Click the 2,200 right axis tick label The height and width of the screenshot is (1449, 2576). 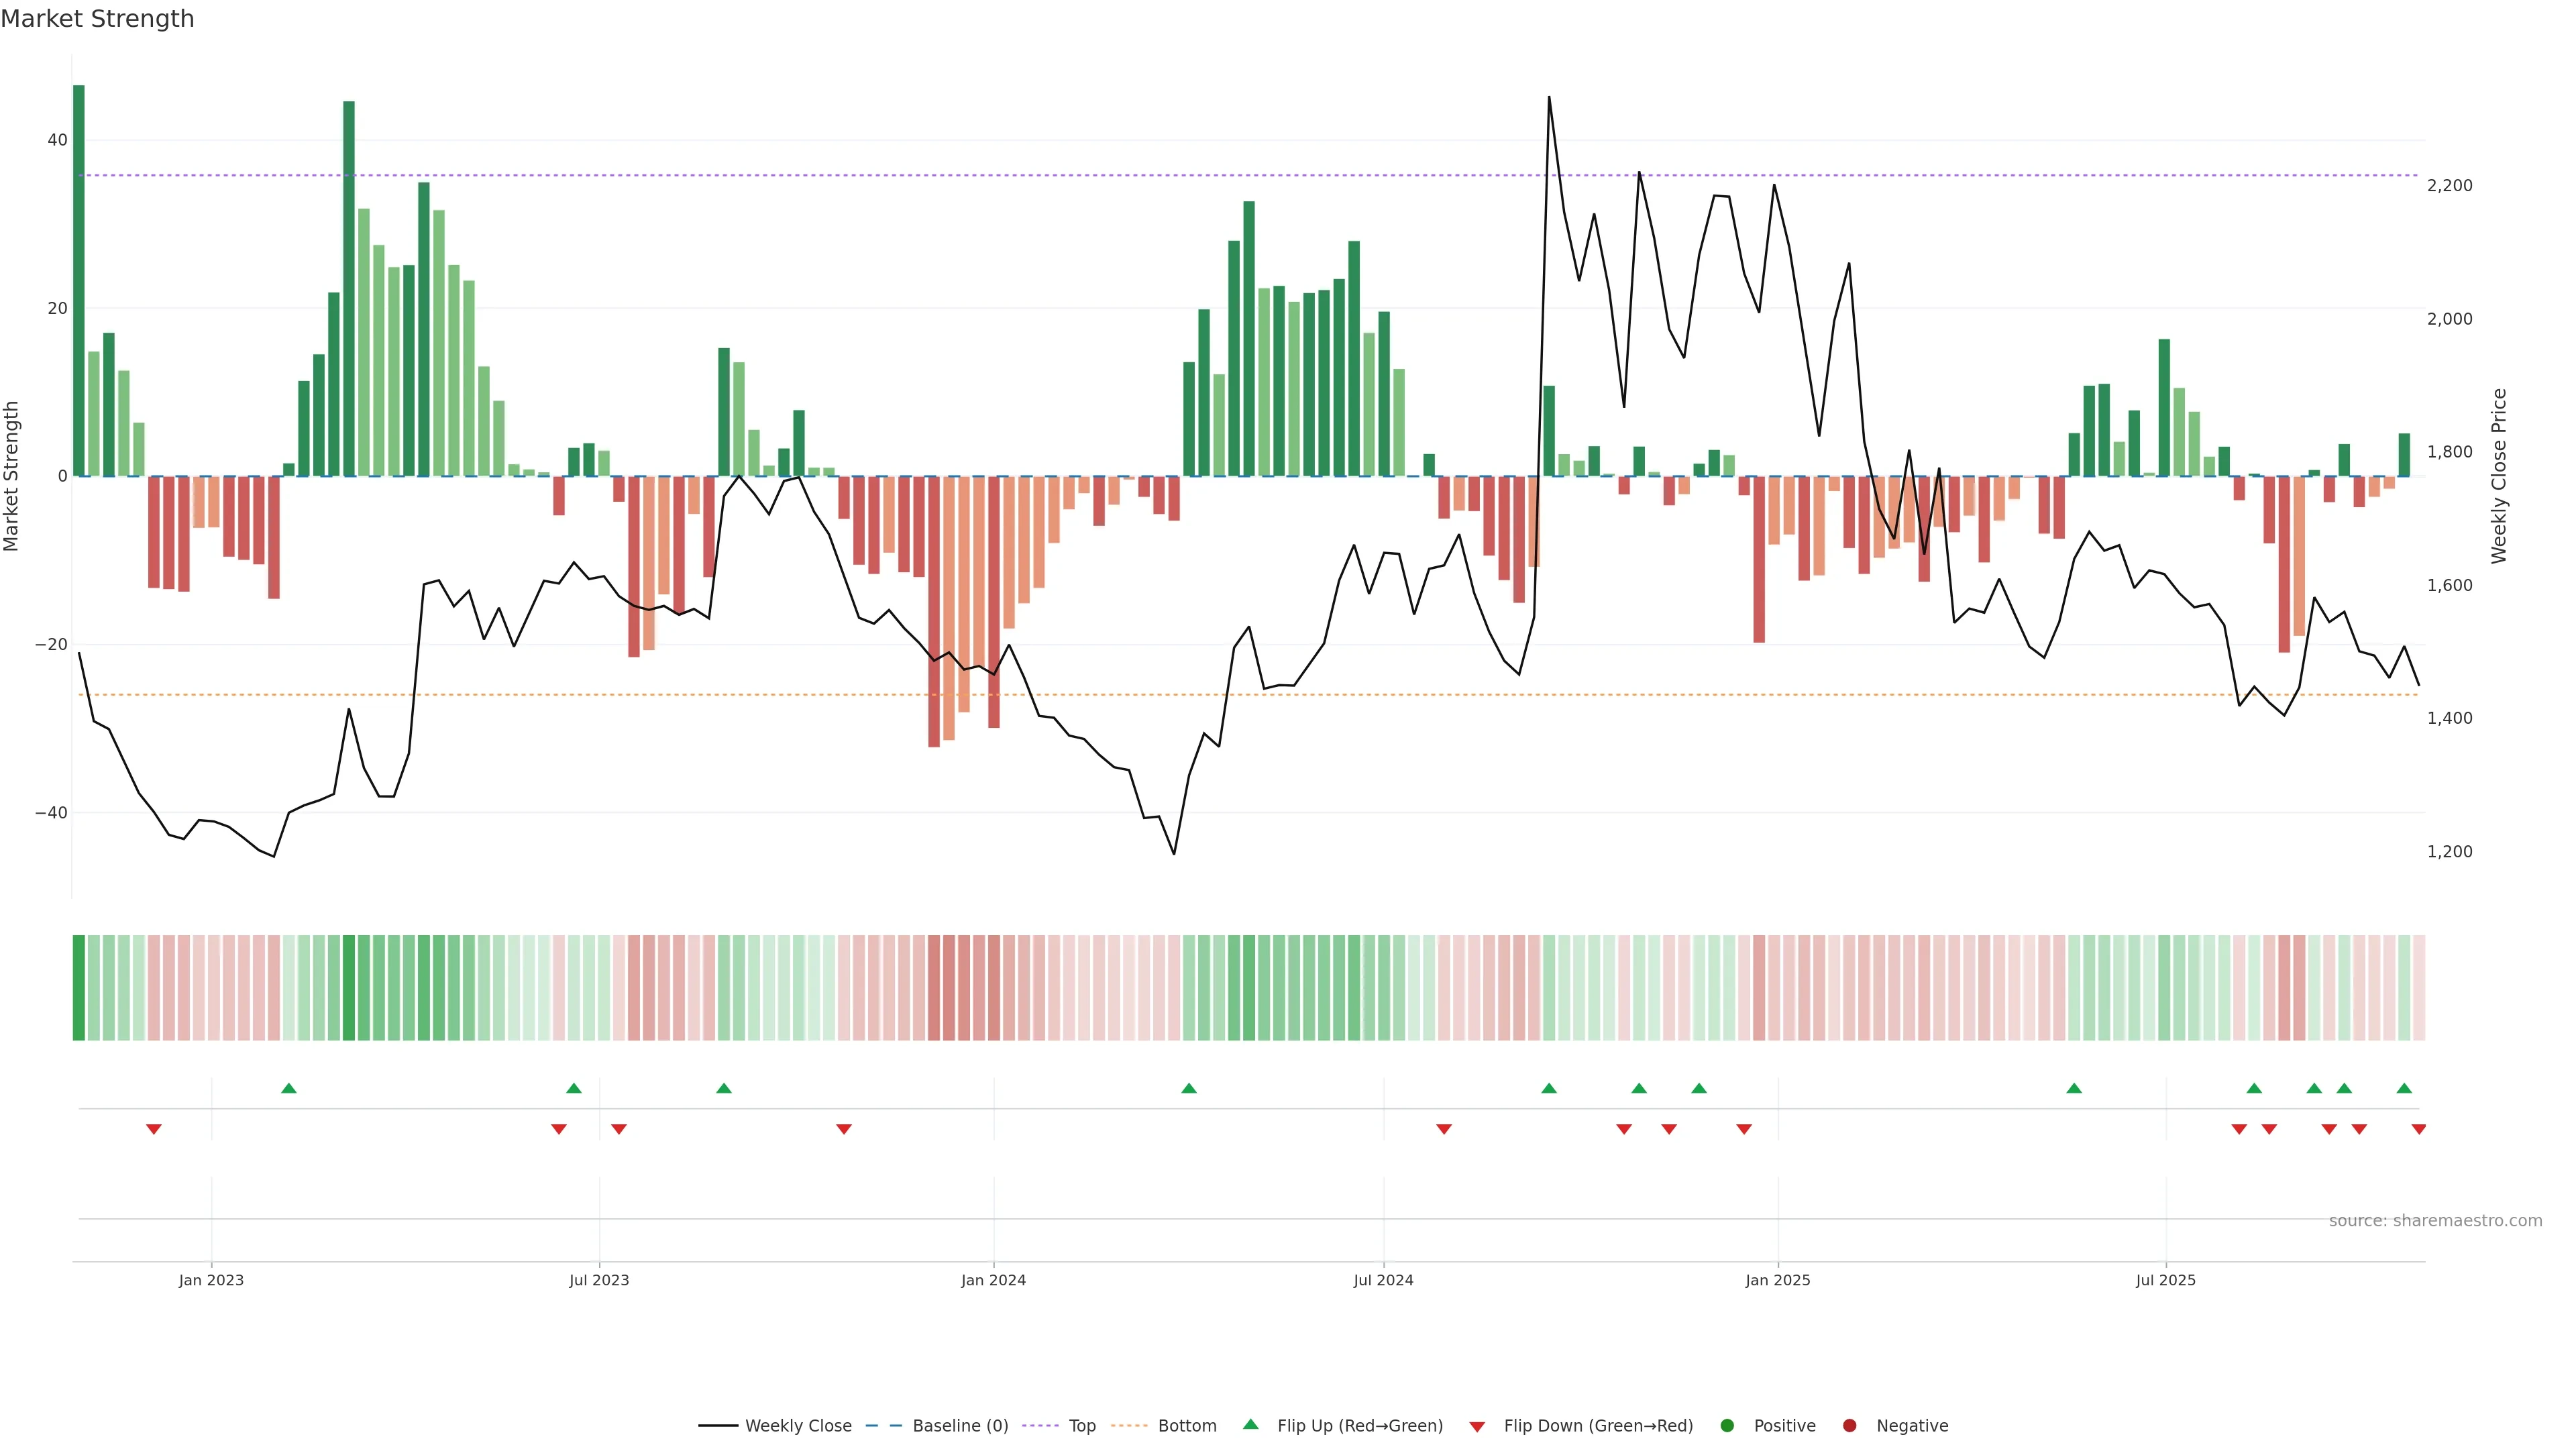pyautogui.click(x=2449, y=185)
